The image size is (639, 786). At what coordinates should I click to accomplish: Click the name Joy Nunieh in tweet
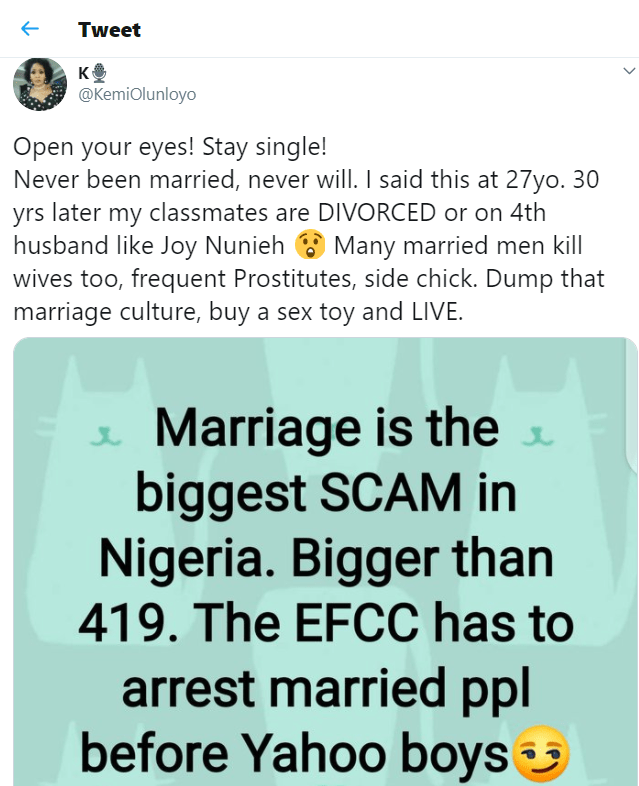coord(223,246)
